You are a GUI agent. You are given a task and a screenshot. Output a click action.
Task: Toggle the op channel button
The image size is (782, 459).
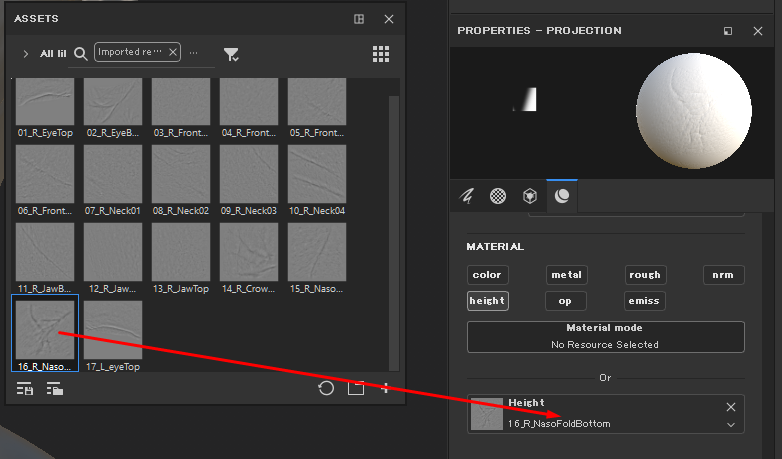566,301
